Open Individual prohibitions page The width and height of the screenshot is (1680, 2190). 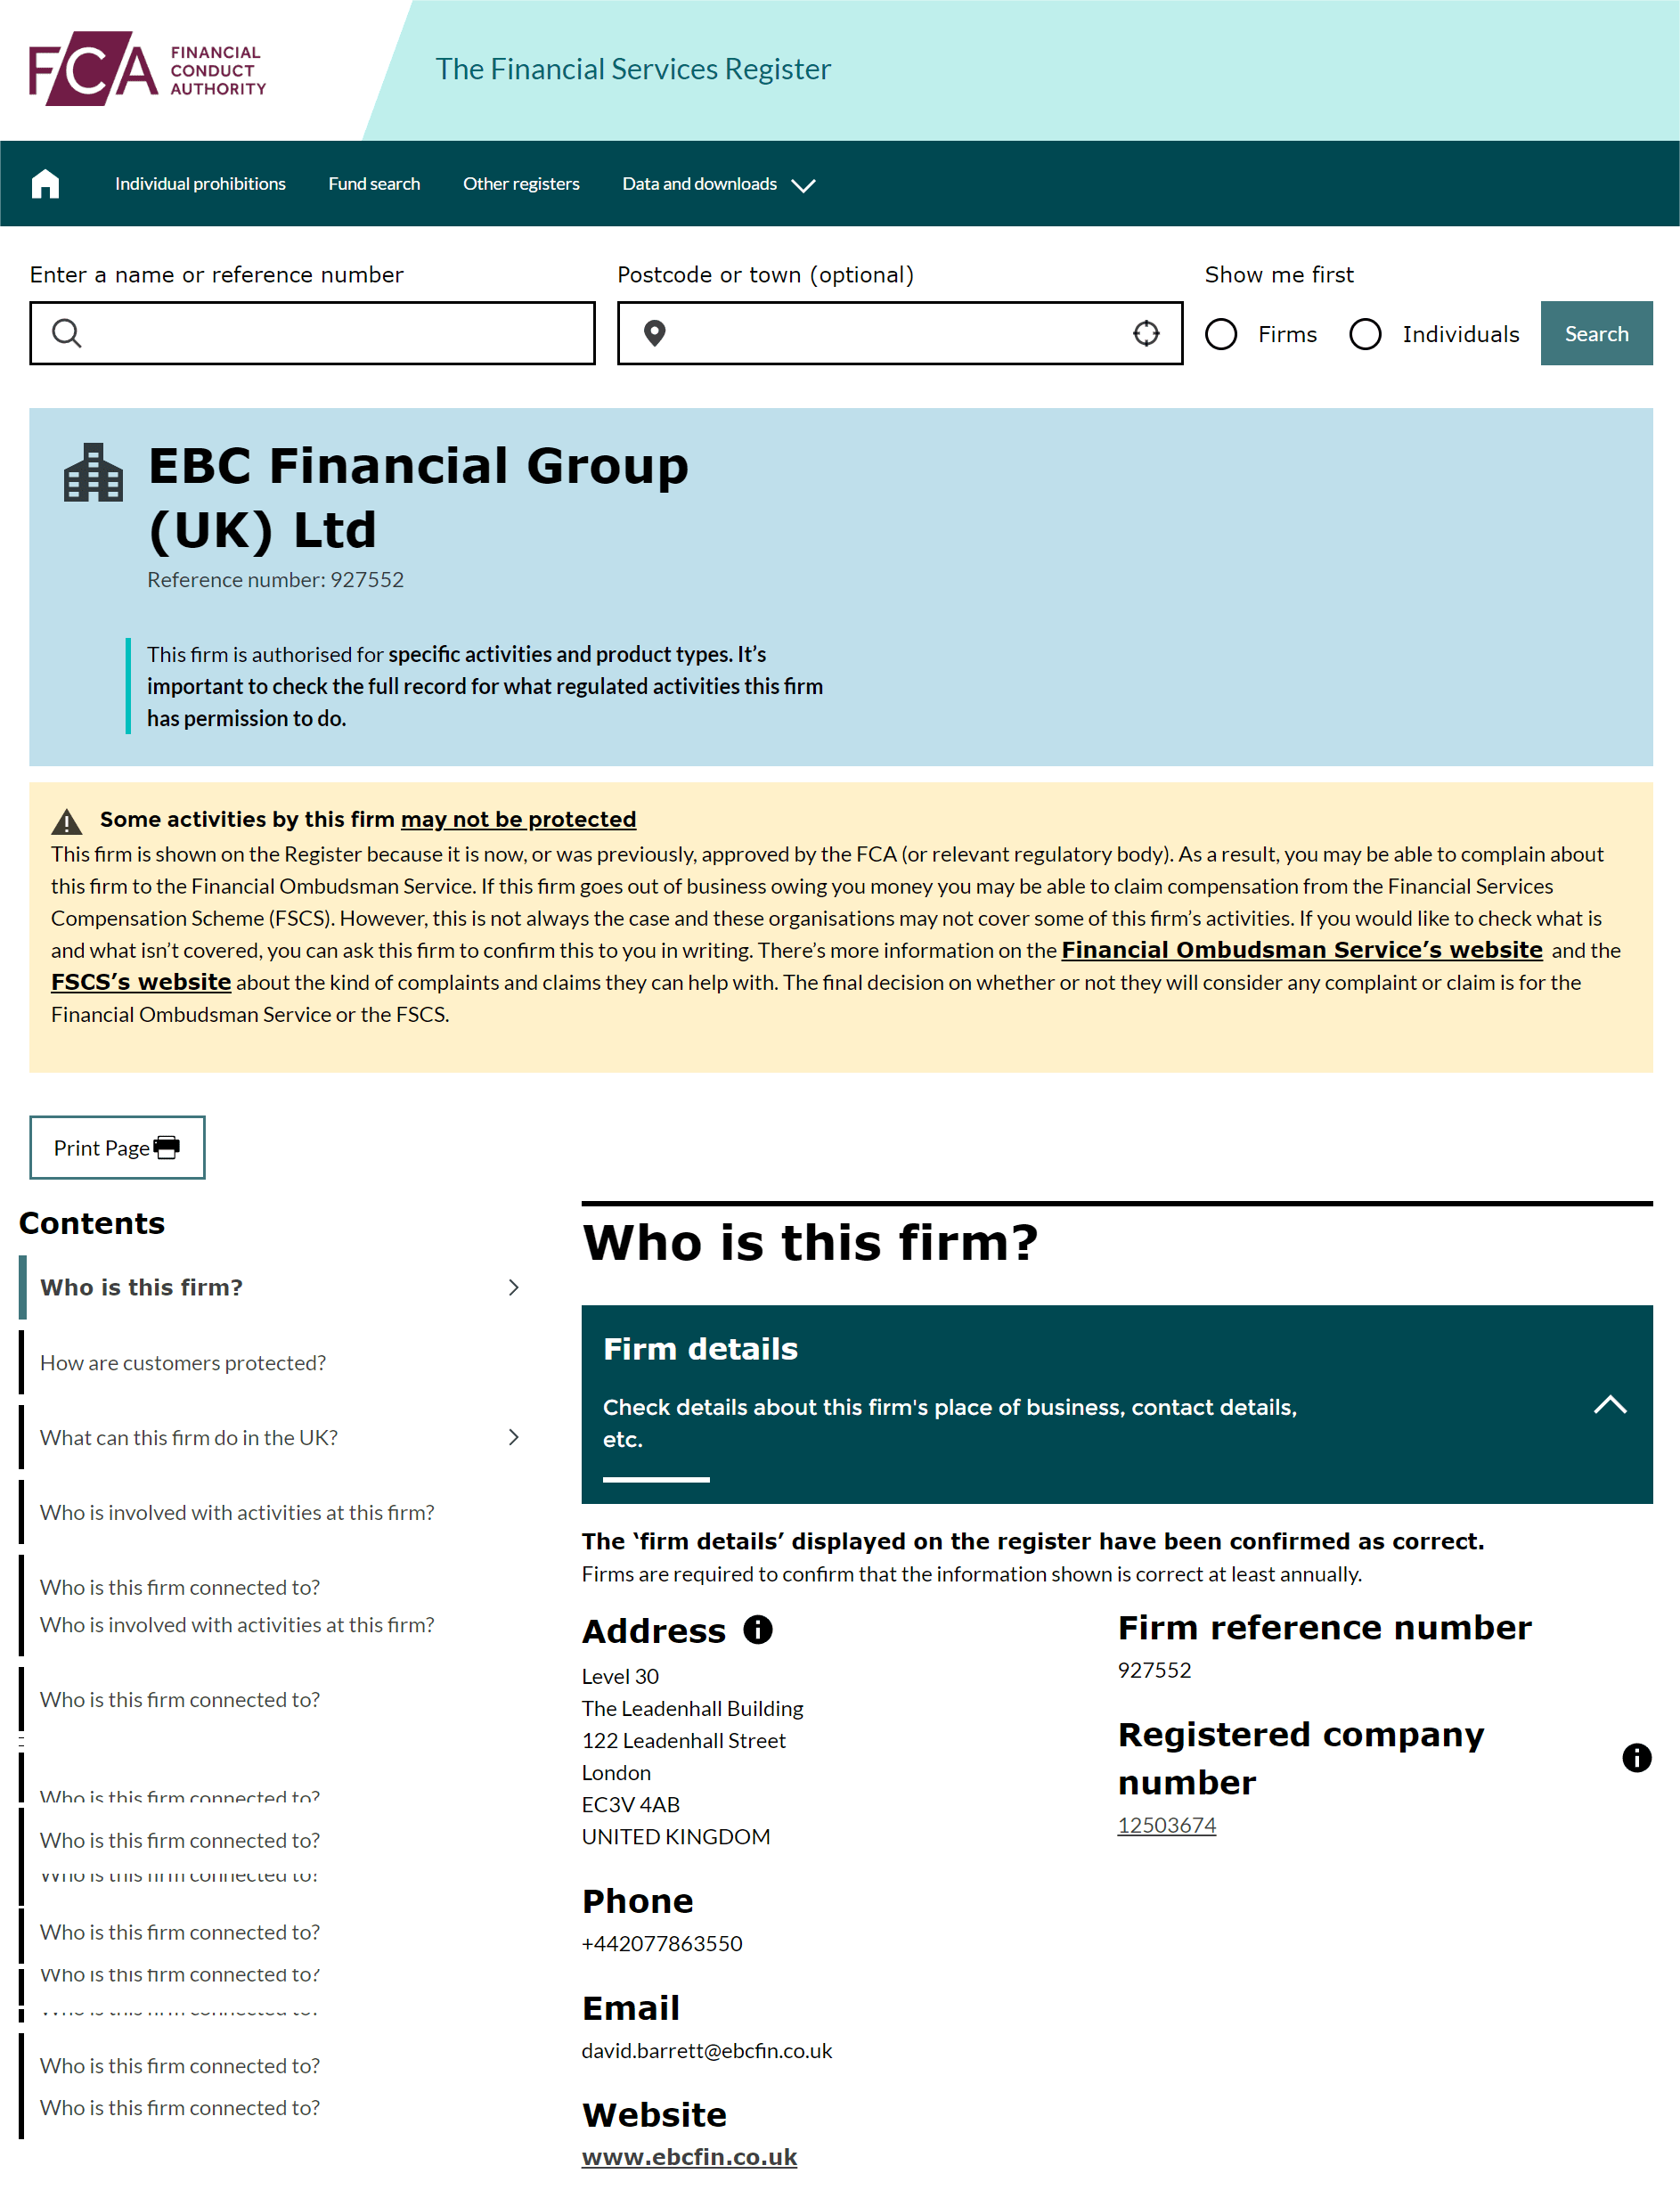pyautogui.click(x=200, y=184)
